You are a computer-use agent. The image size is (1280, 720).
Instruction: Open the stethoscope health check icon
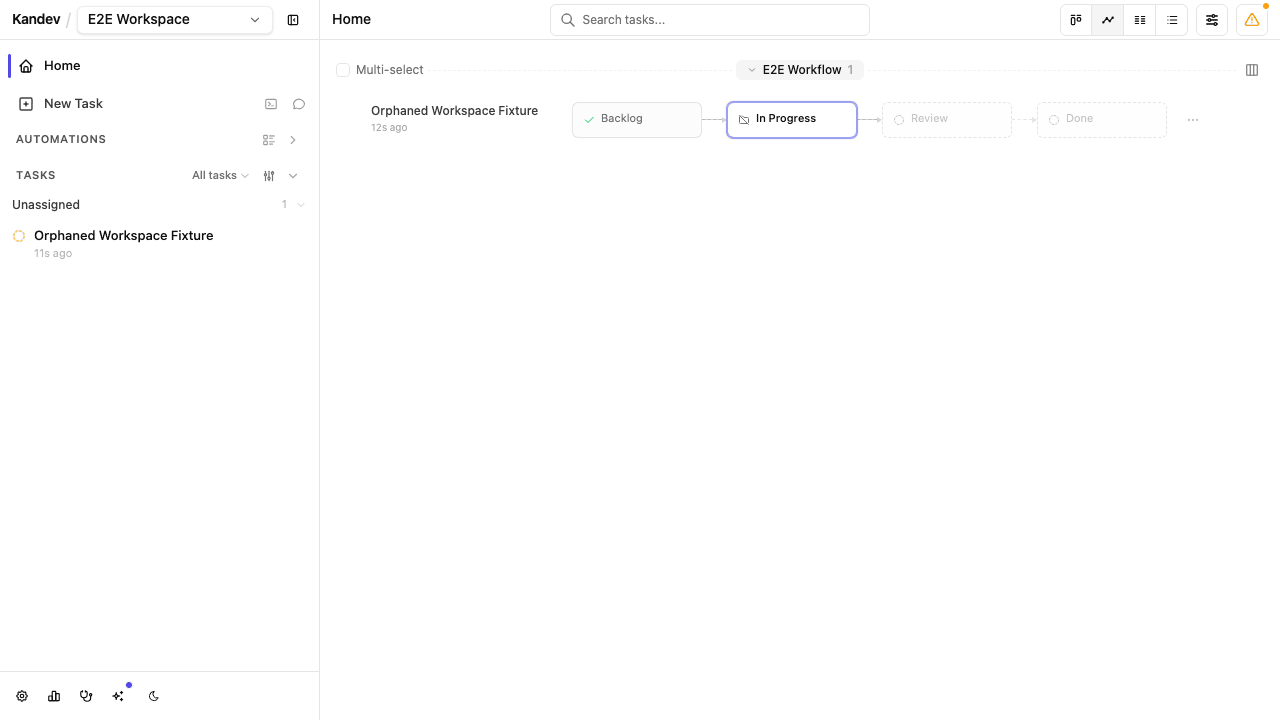point(86,696)
